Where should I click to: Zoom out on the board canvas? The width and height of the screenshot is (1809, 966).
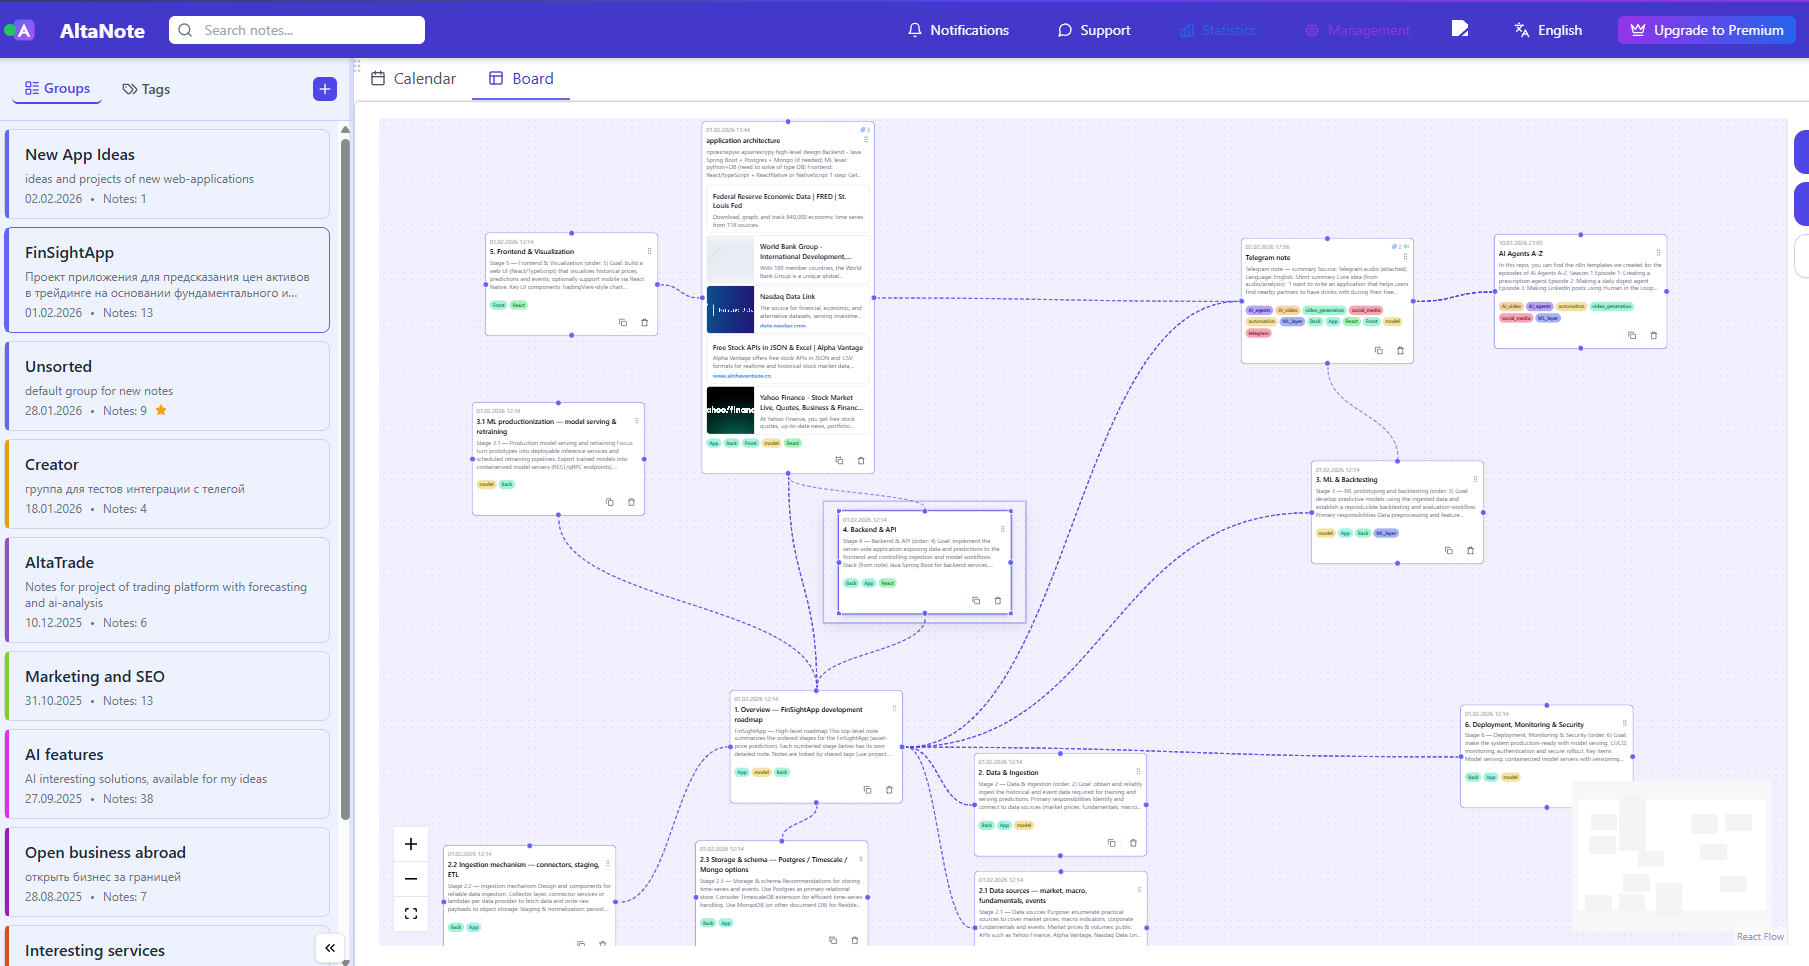point(410,878)
